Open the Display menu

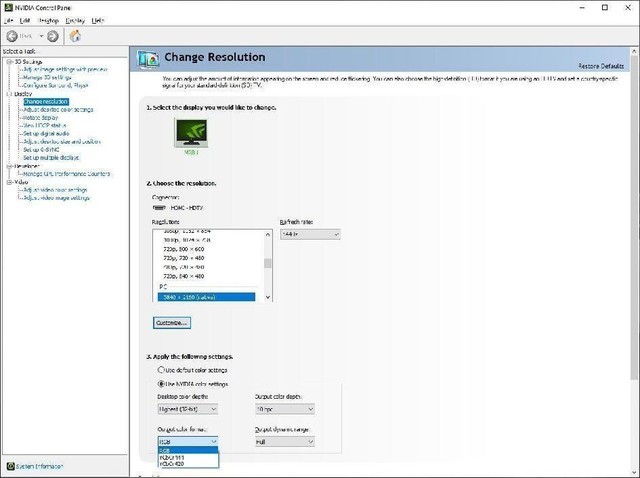pyautogui.click(x=75, y=20)
